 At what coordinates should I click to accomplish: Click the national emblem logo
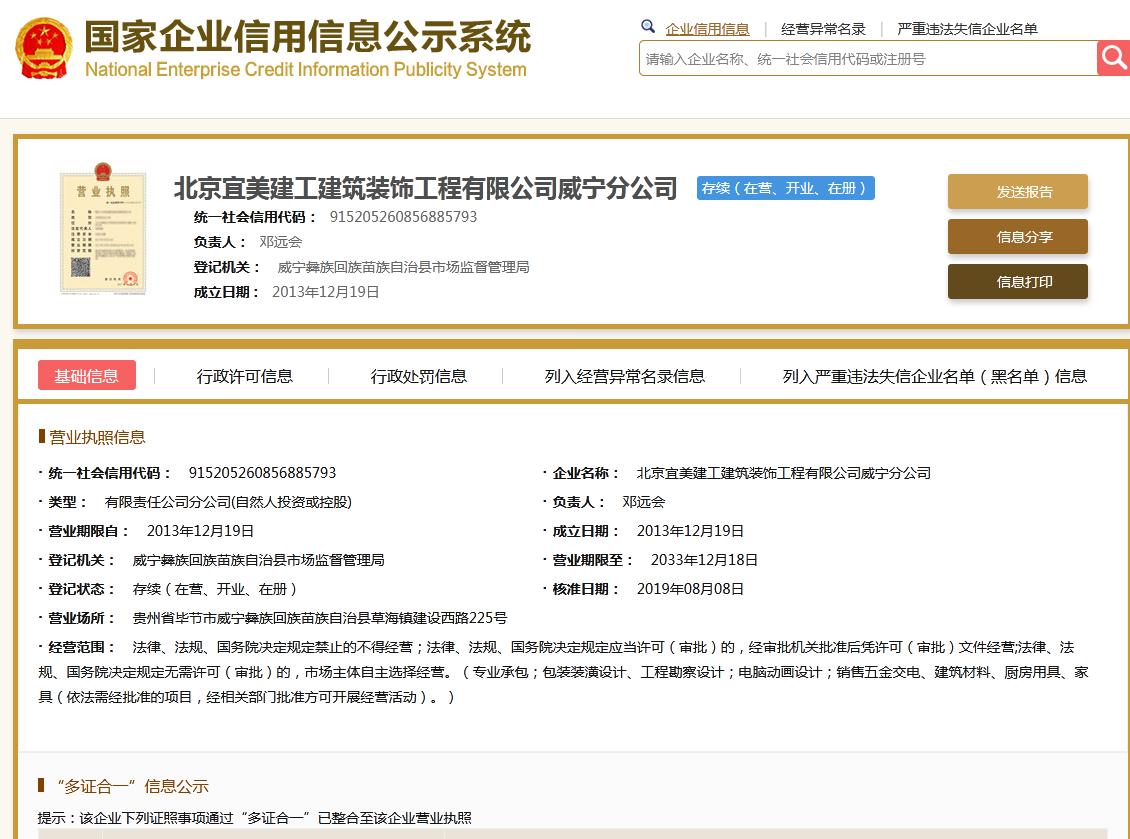click(44, 48)
